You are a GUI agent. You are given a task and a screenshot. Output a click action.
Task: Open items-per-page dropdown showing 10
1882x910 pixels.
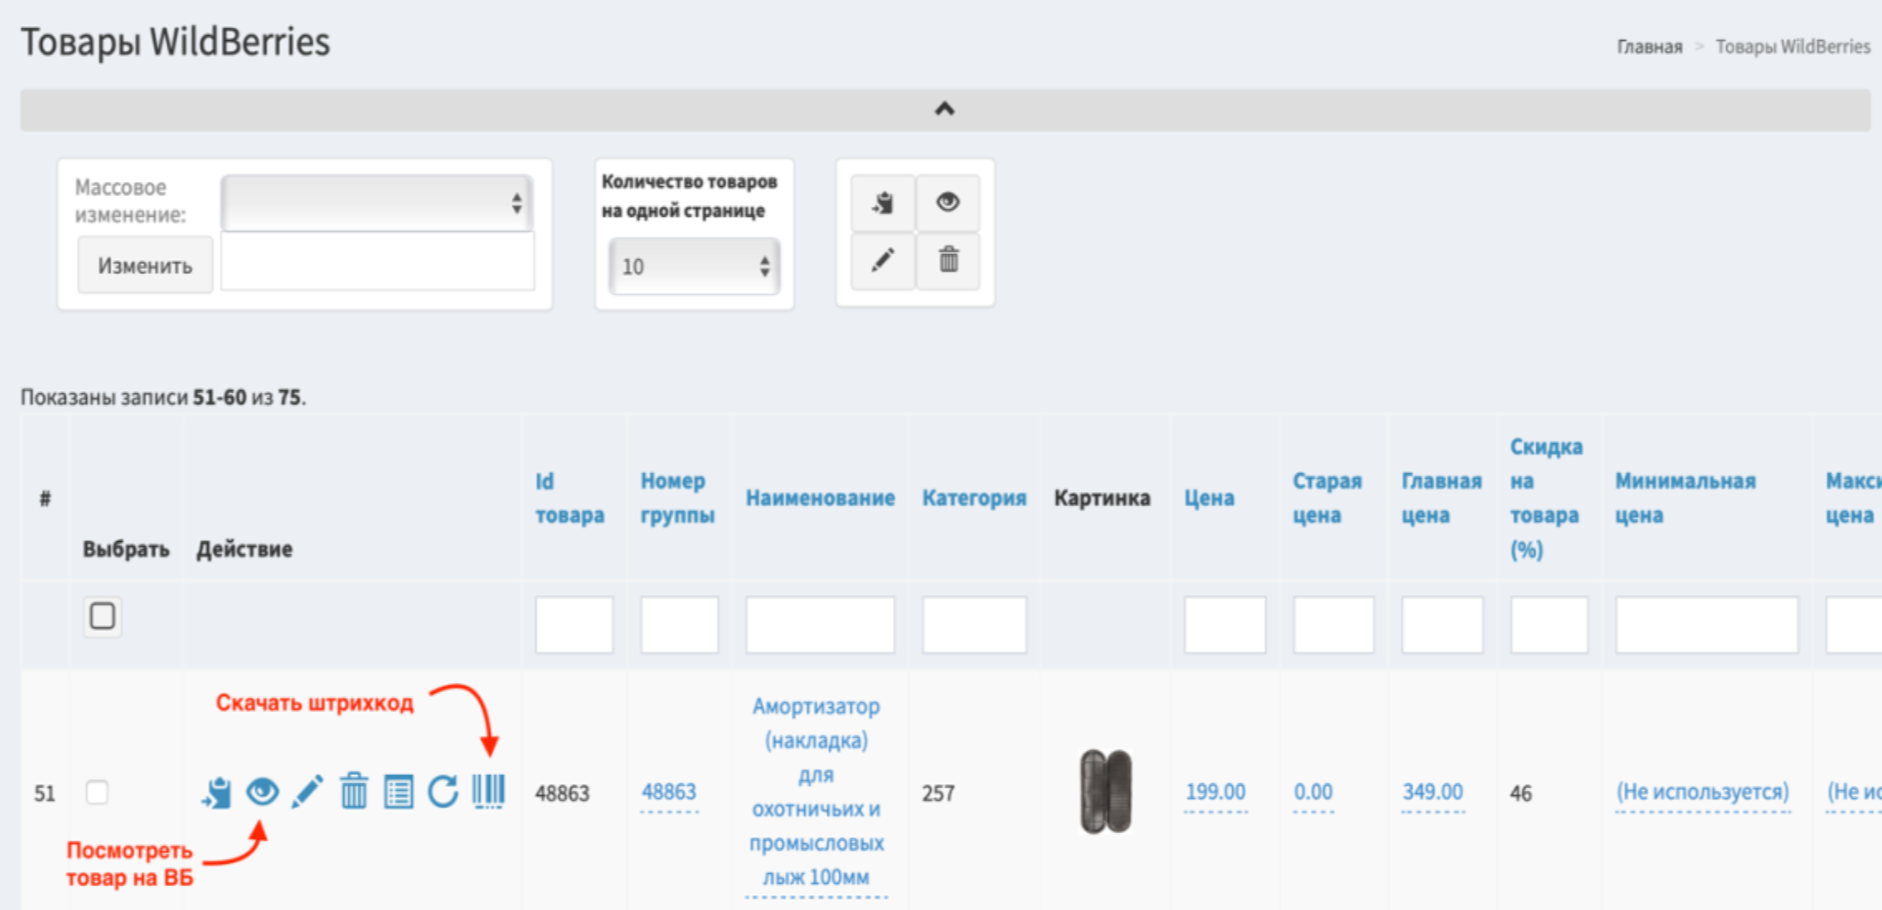[695, 266]
